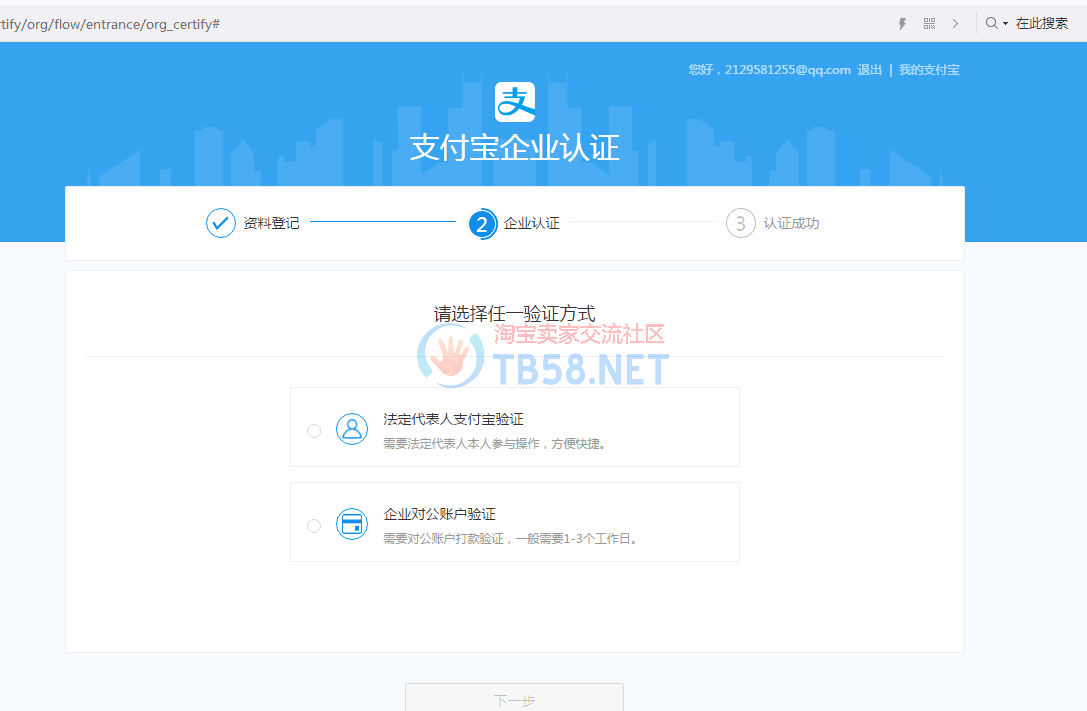Click the 认证成功 step label
1087x711 pixels.
pyautogui.click(x=791, y=223)
